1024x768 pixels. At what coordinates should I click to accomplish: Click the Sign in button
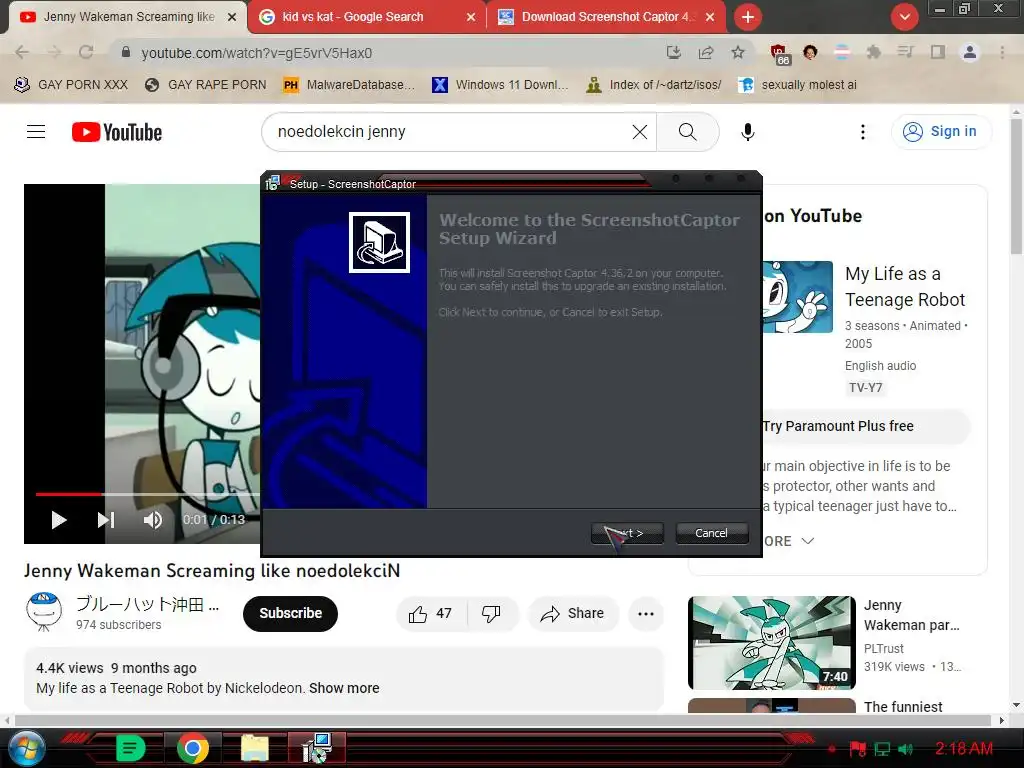940,131
